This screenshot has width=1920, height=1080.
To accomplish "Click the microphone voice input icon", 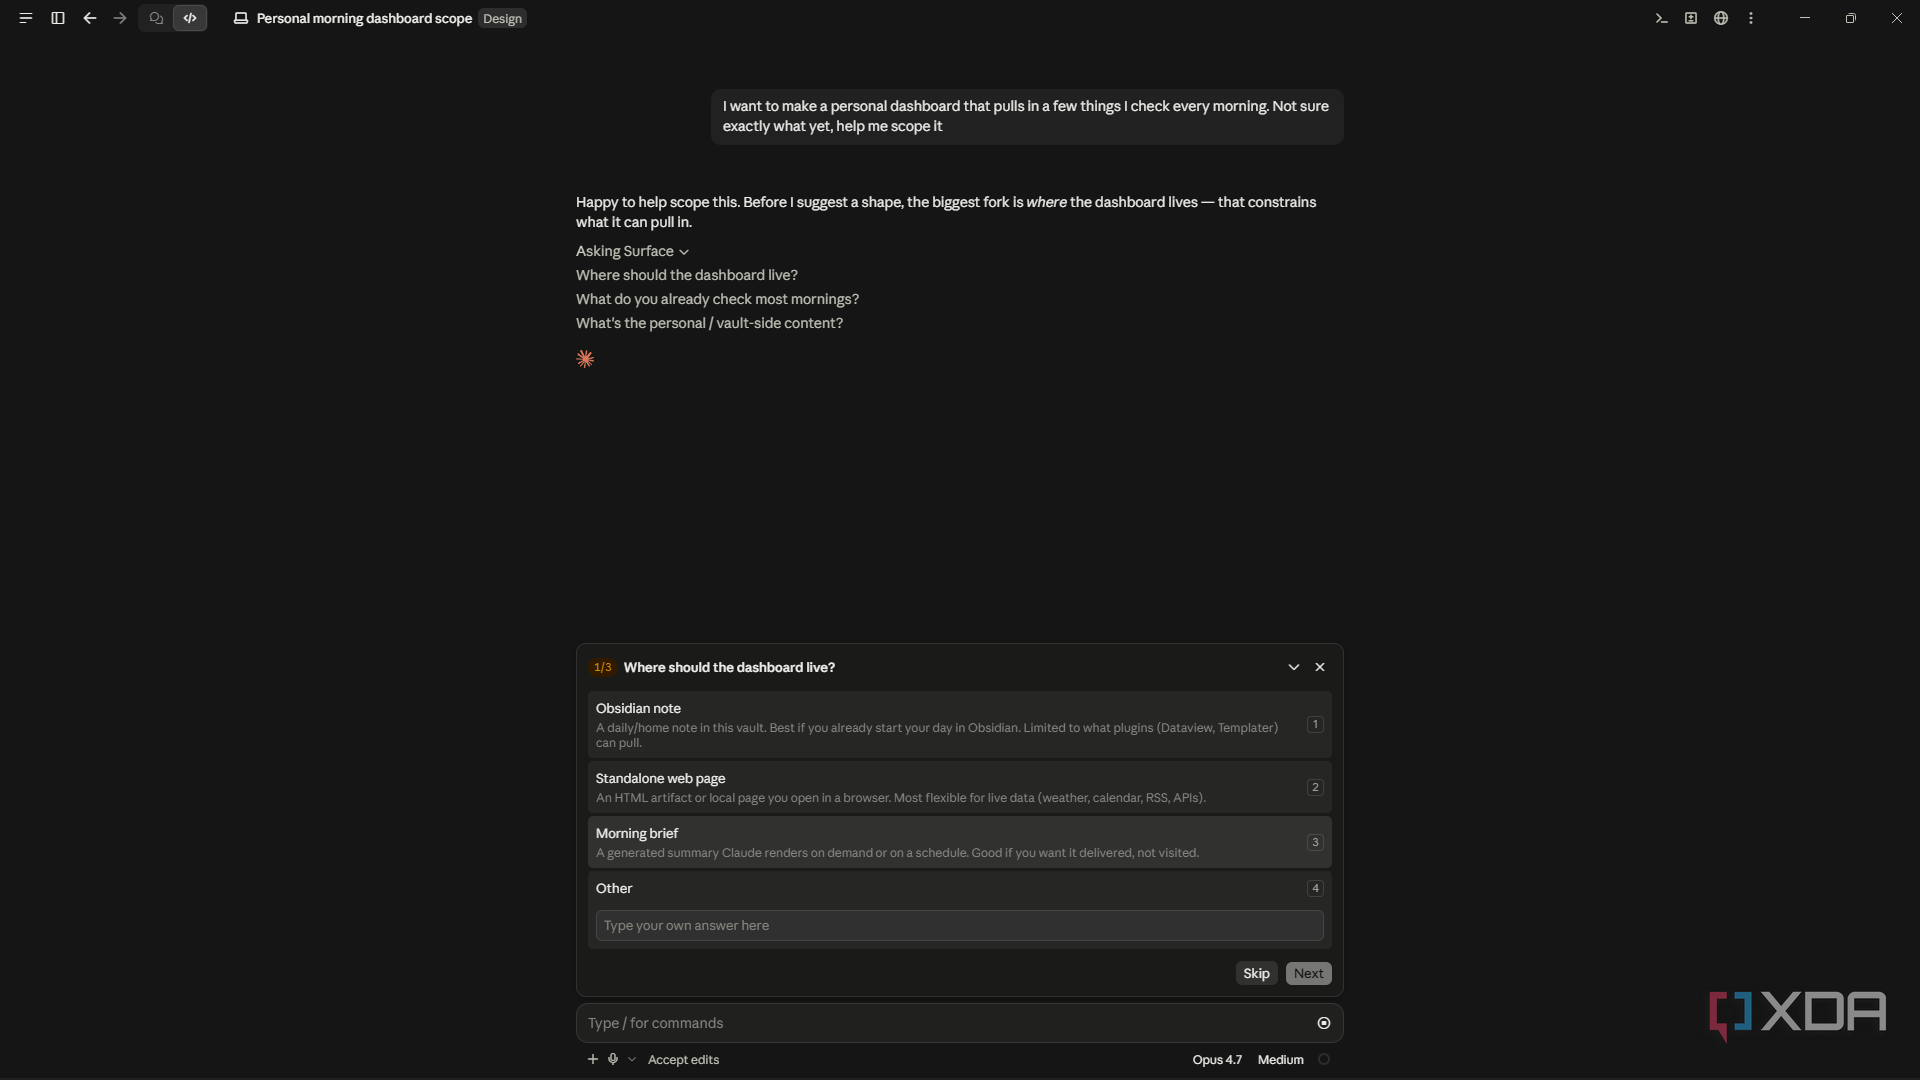I will coord(613,1059).
